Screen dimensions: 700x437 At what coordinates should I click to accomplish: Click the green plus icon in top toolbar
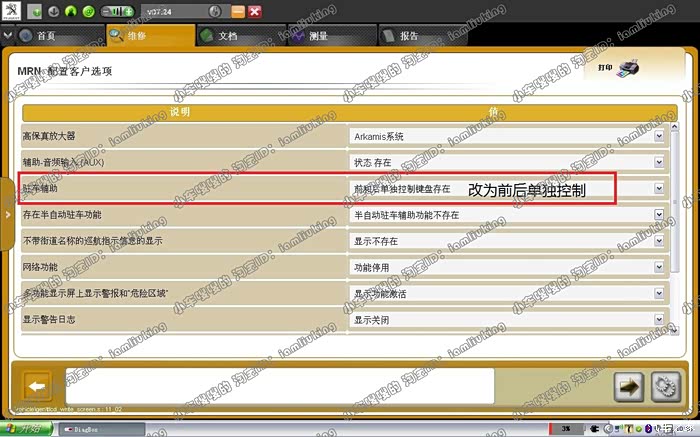(x=35, y=12)
